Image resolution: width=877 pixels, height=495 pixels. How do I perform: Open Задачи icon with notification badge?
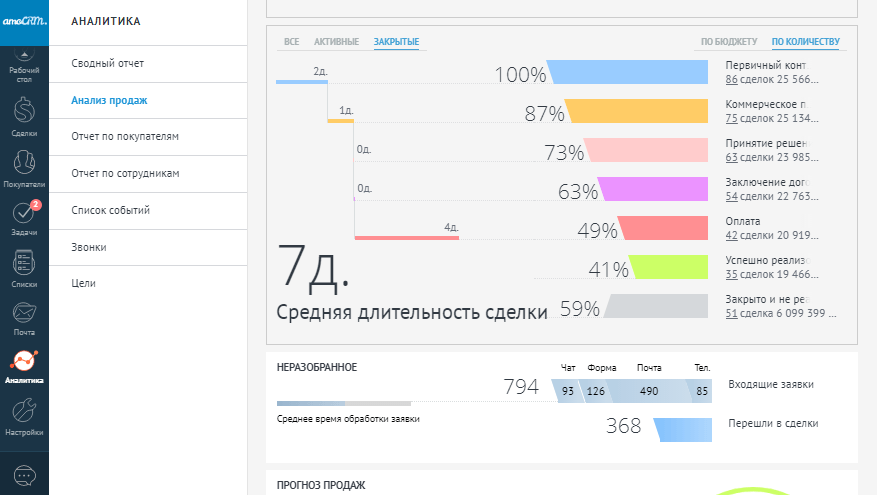[x=24, y=216]
